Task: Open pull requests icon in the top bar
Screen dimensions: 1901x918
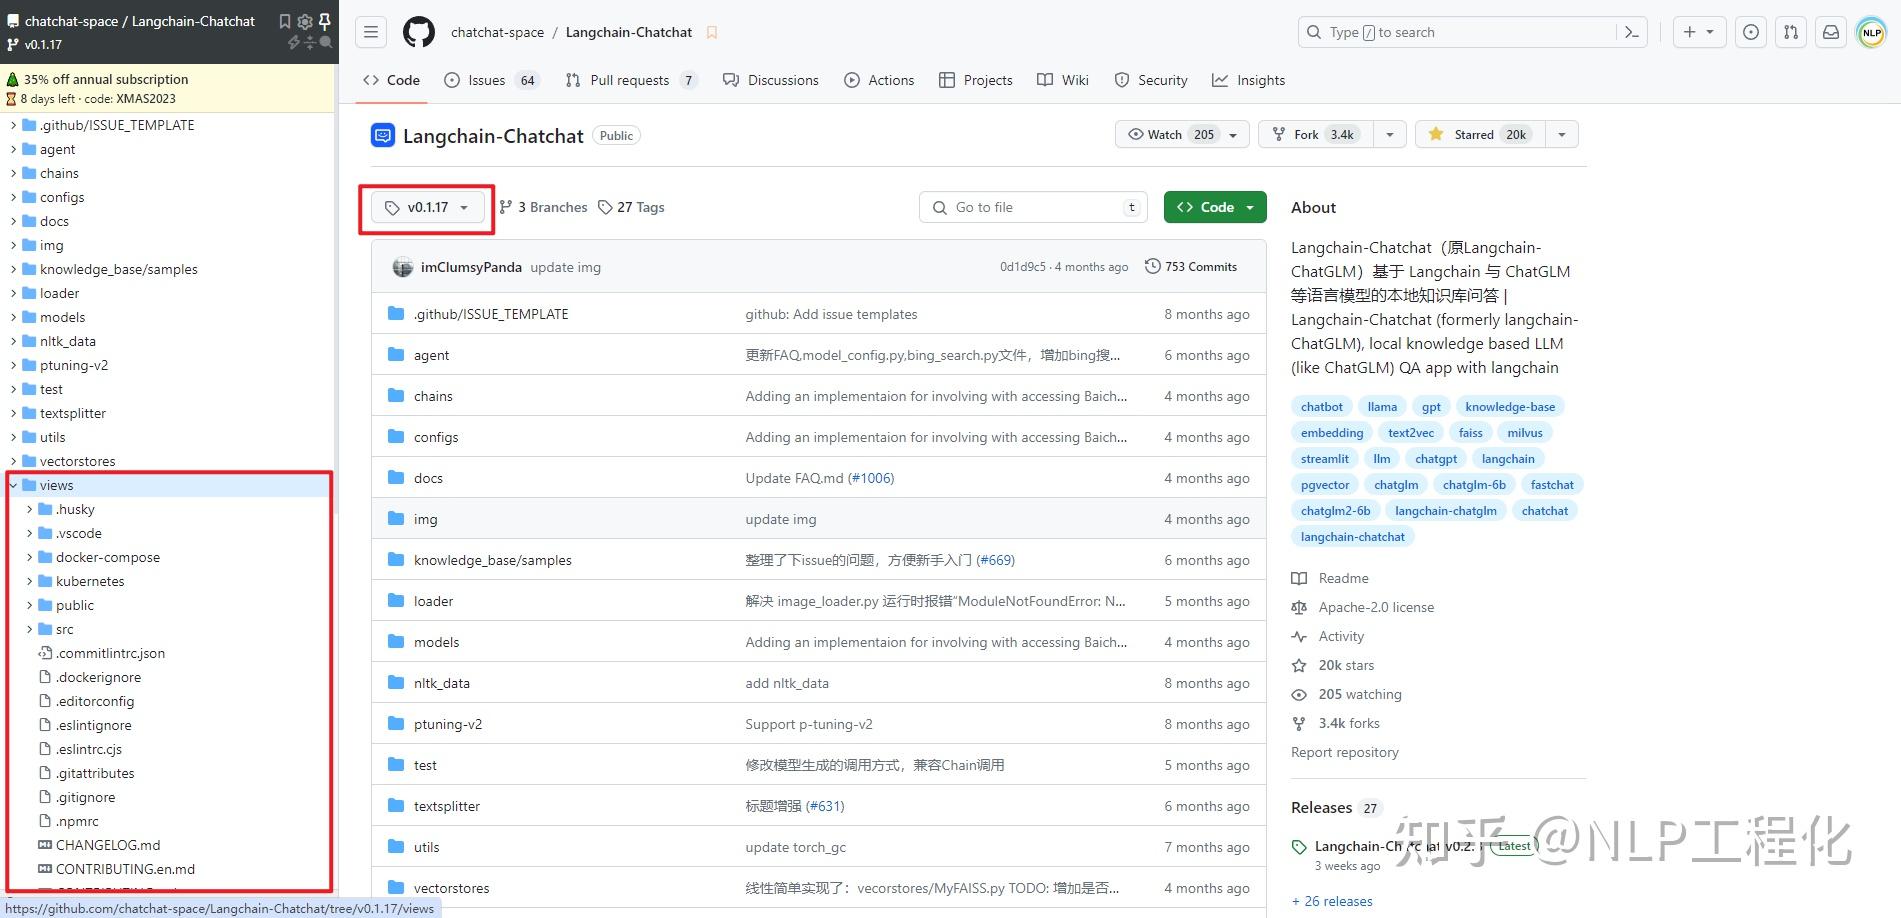Action: [x=1790, y=31]
